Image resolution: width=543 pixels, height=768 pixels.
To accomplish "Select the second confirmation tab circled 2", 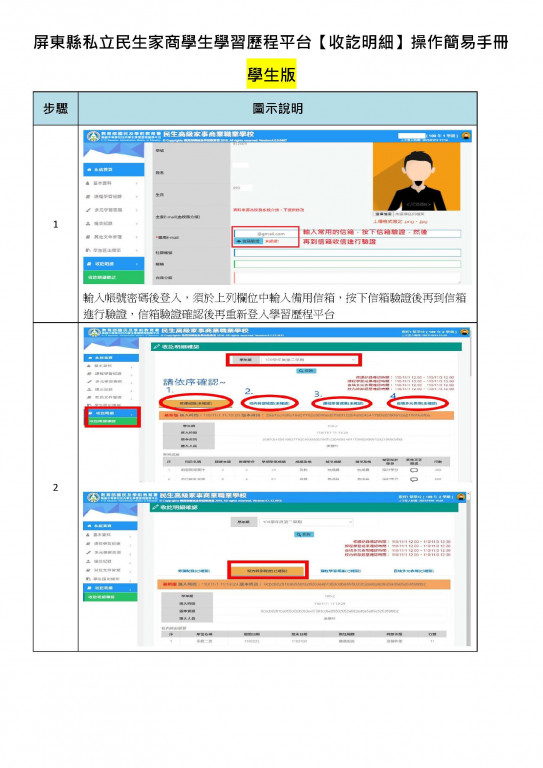I will 269,404.
